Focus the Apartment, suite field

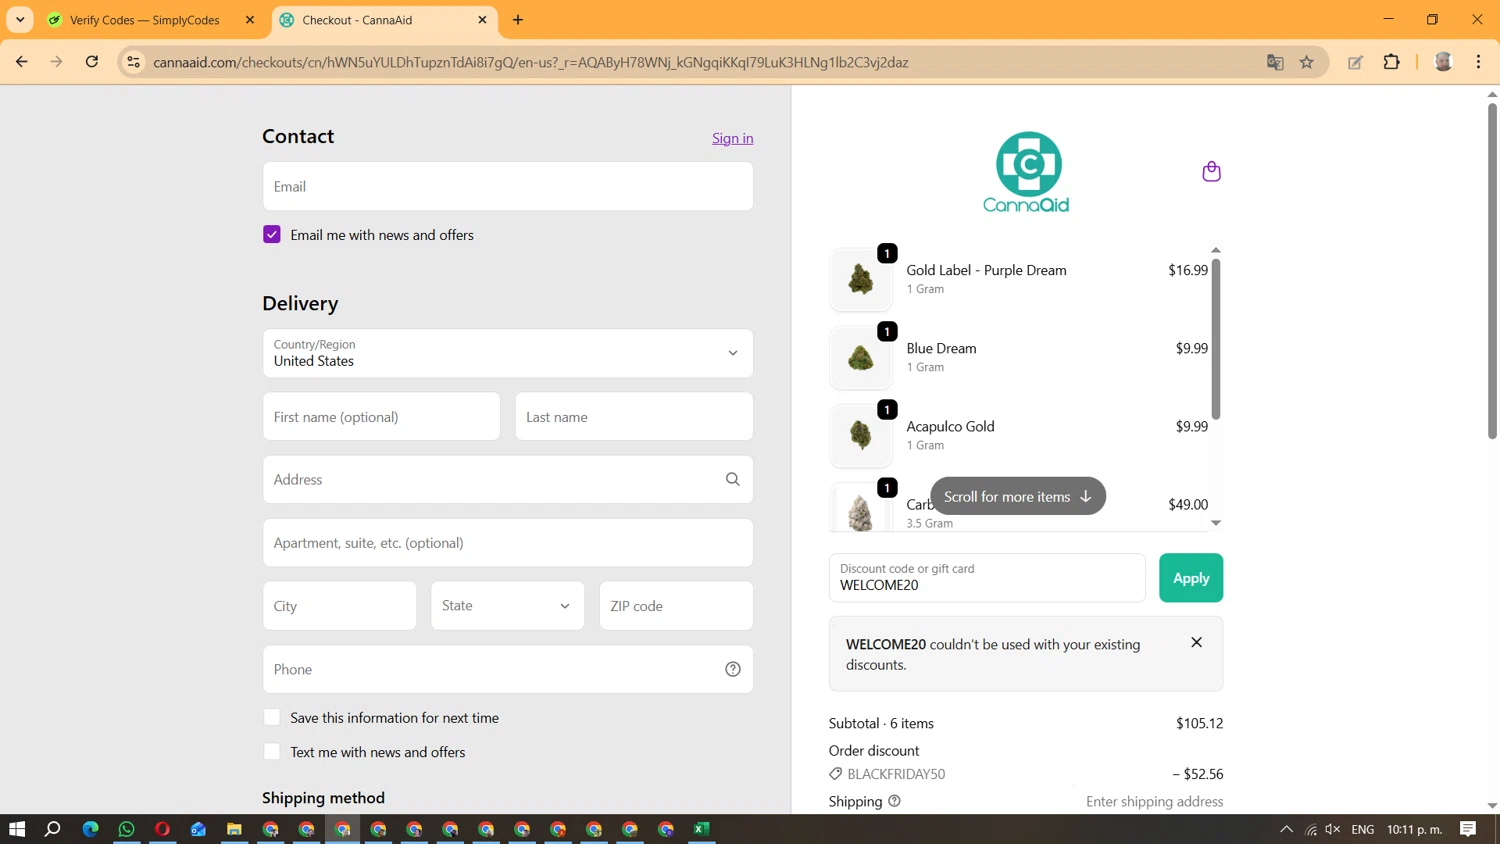click(x=508, y=543)
